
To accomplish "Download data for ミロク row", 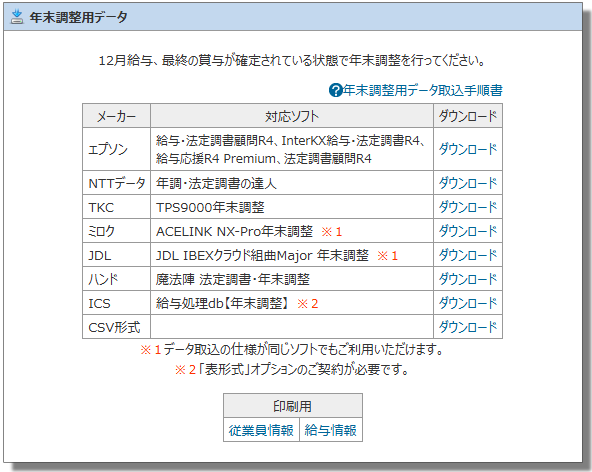I will [468, 231].
